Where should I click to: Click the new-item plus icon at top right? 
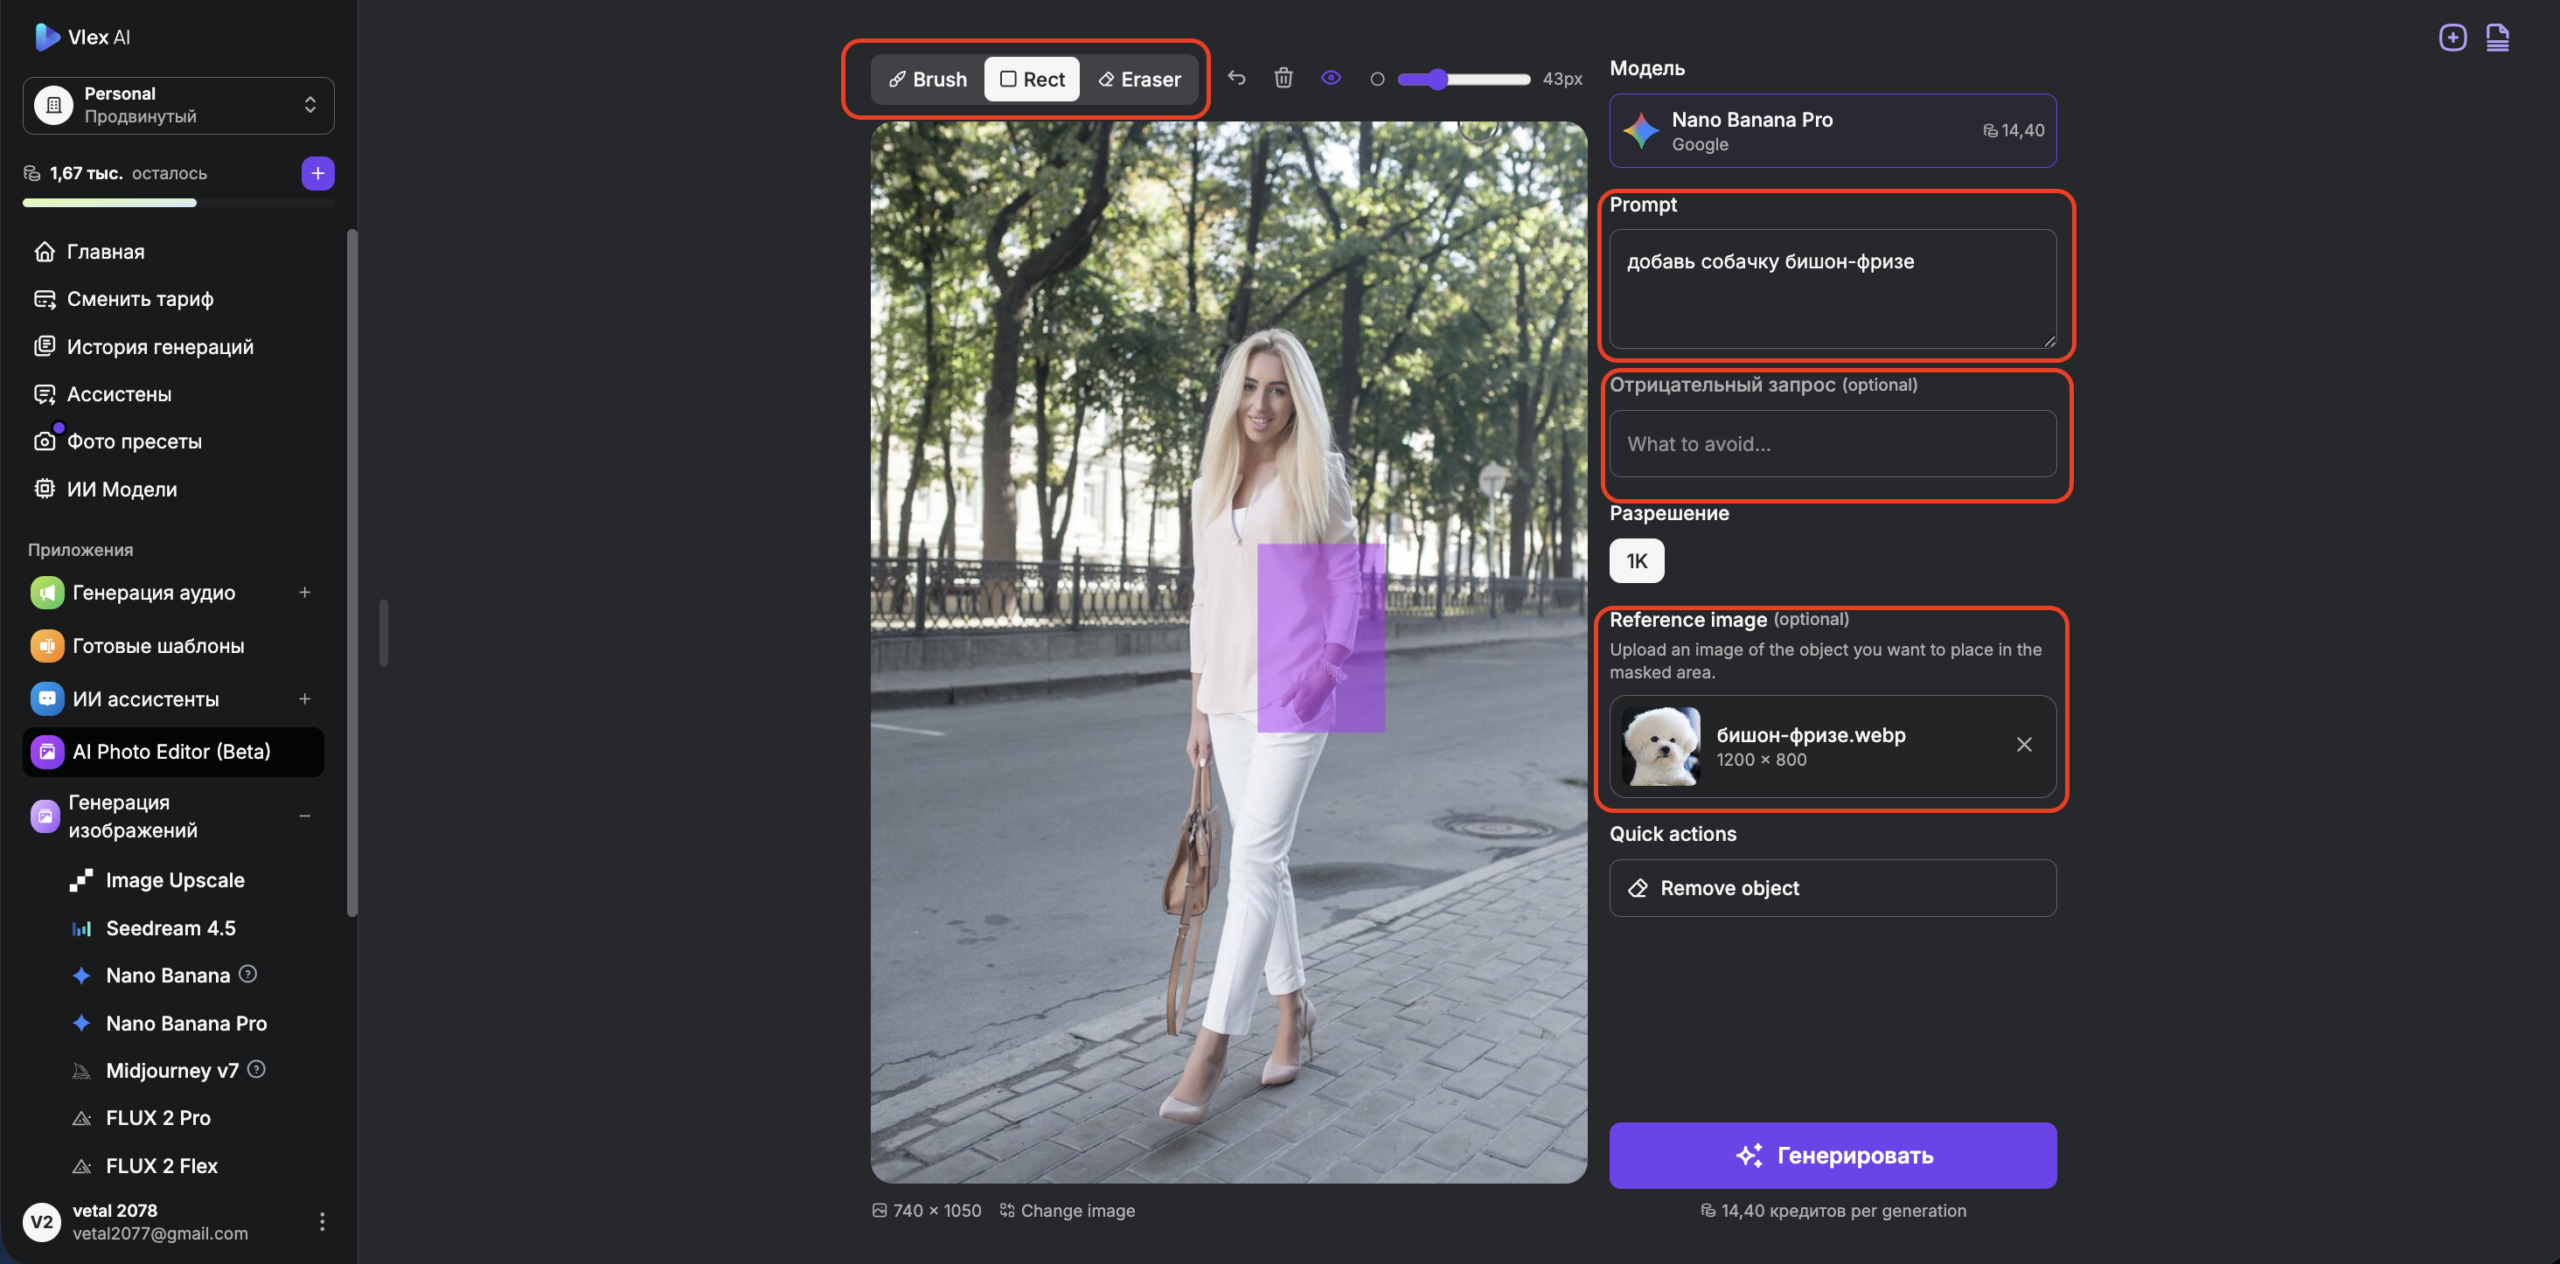2452,38
